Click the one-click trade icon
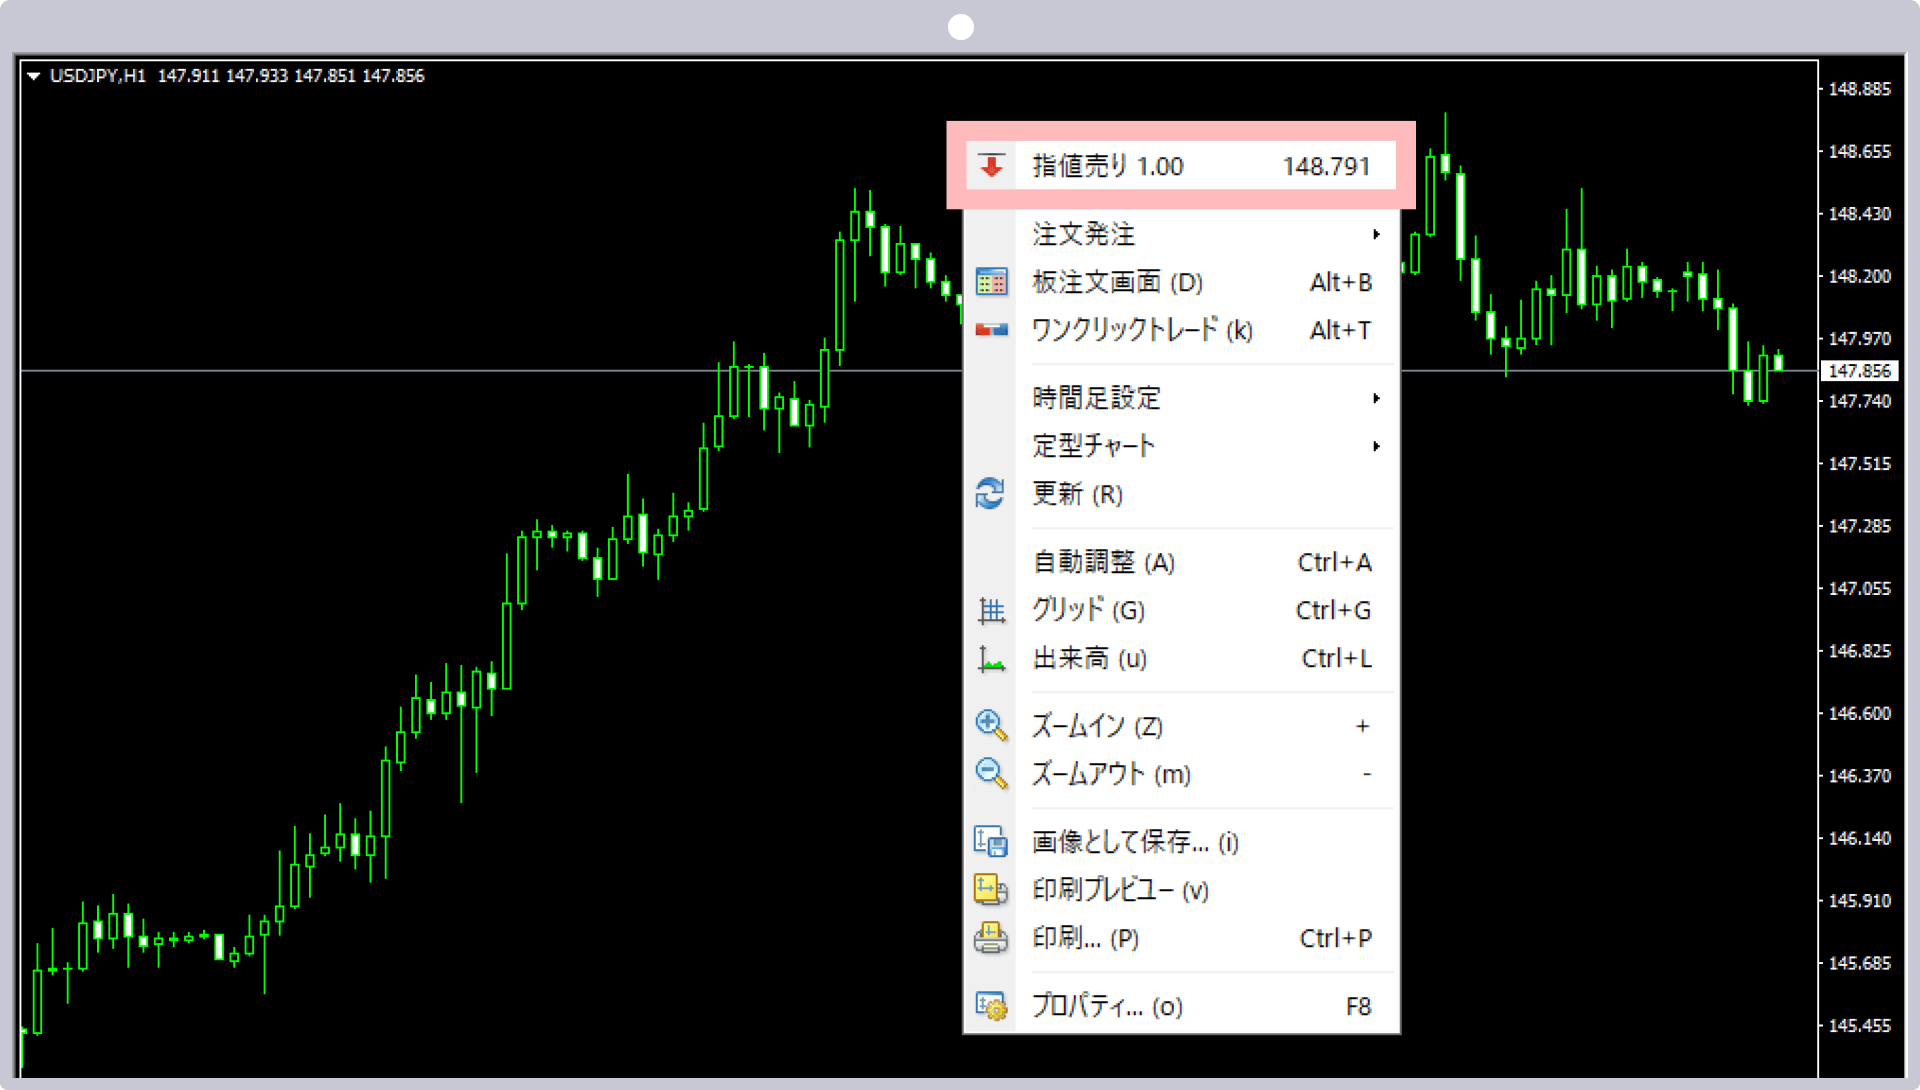 point(991,330)
